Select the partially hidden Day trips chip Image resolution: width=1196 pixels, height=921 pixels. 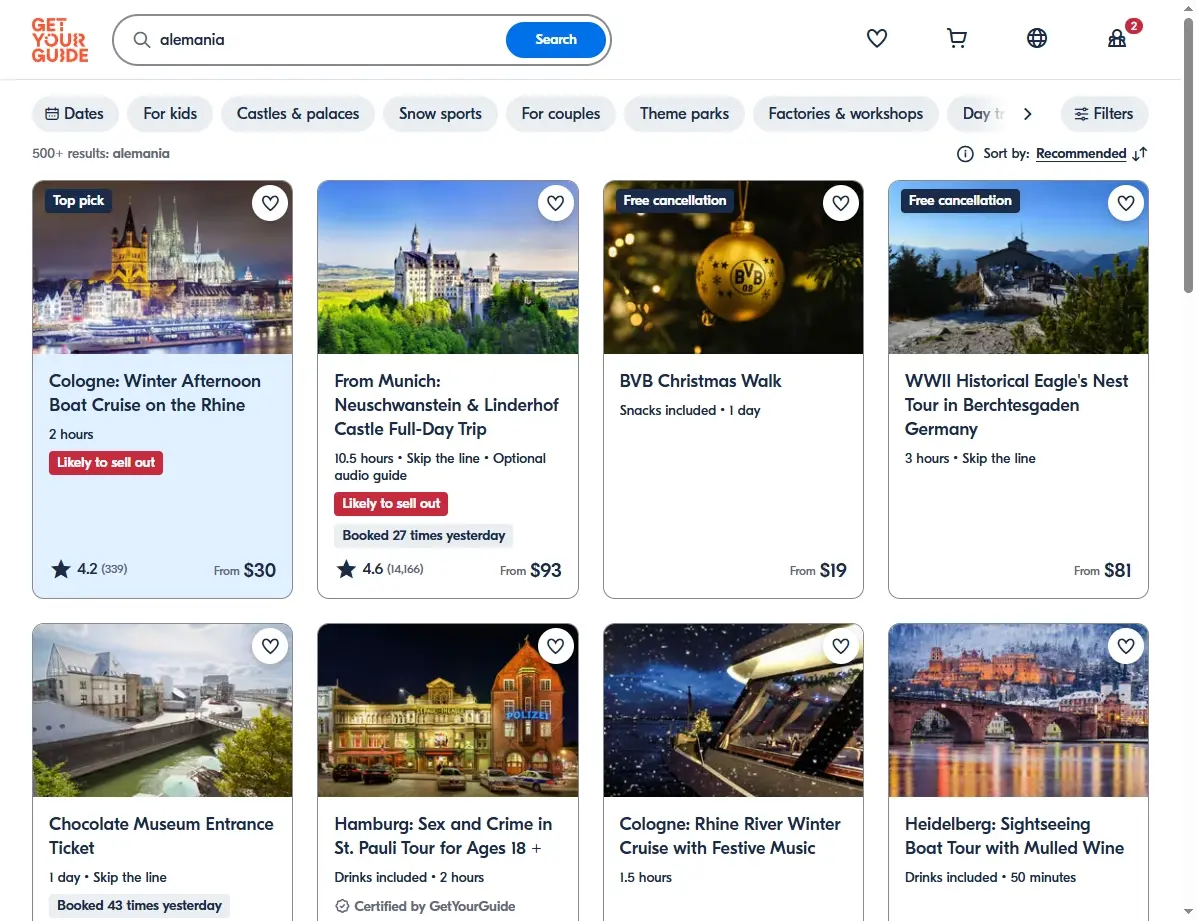pos(979,114)
